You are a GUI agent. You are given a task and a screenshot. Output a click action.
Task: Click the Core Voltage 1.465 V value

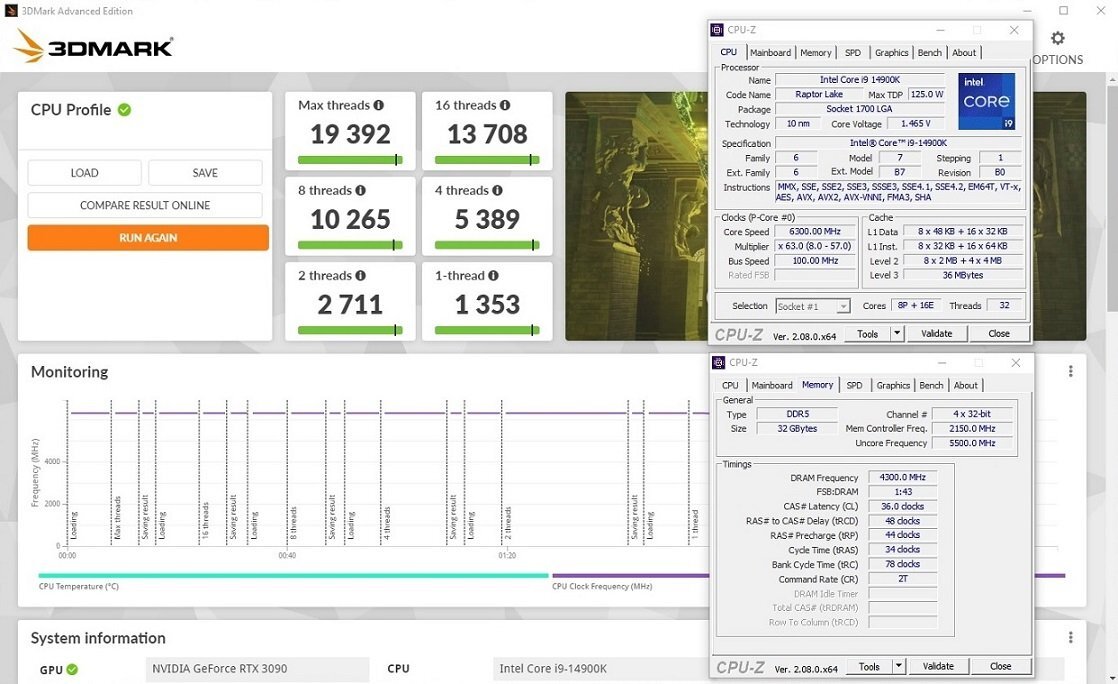click(x=916, y=123)
